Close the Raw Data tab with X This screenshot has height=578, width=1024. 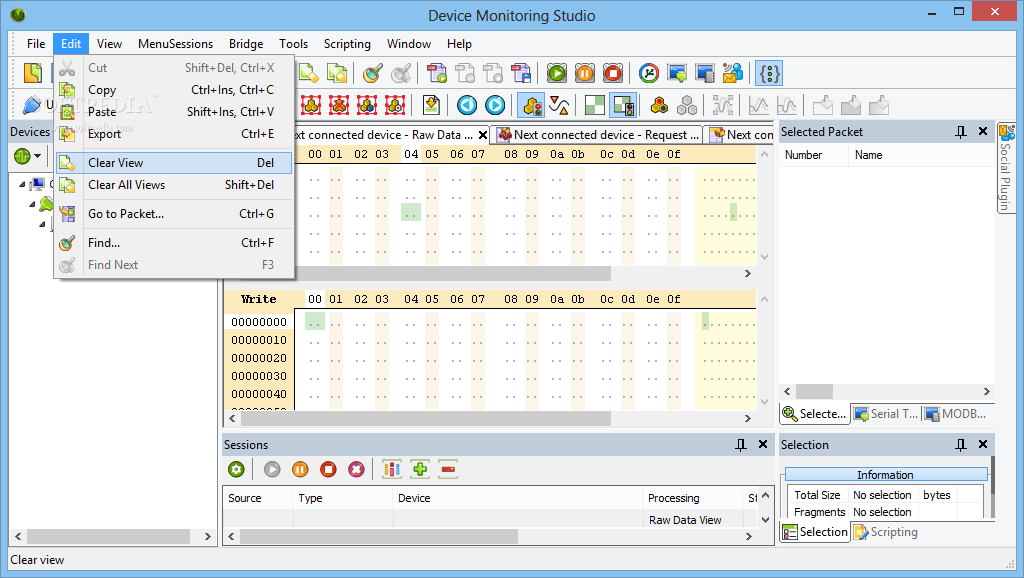483,135
